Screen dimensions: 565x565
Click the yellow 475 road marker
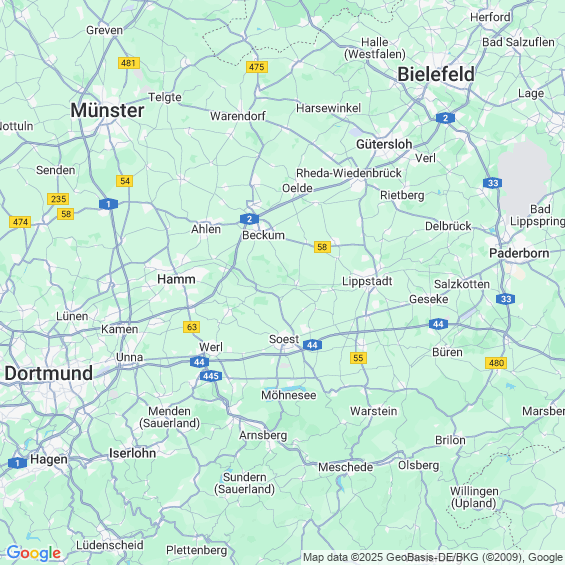[x=257, y=67]
